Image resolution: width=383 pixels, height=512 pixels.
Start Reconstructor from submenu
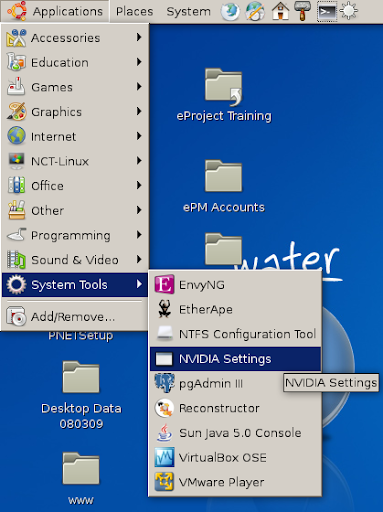click(235, 408)
